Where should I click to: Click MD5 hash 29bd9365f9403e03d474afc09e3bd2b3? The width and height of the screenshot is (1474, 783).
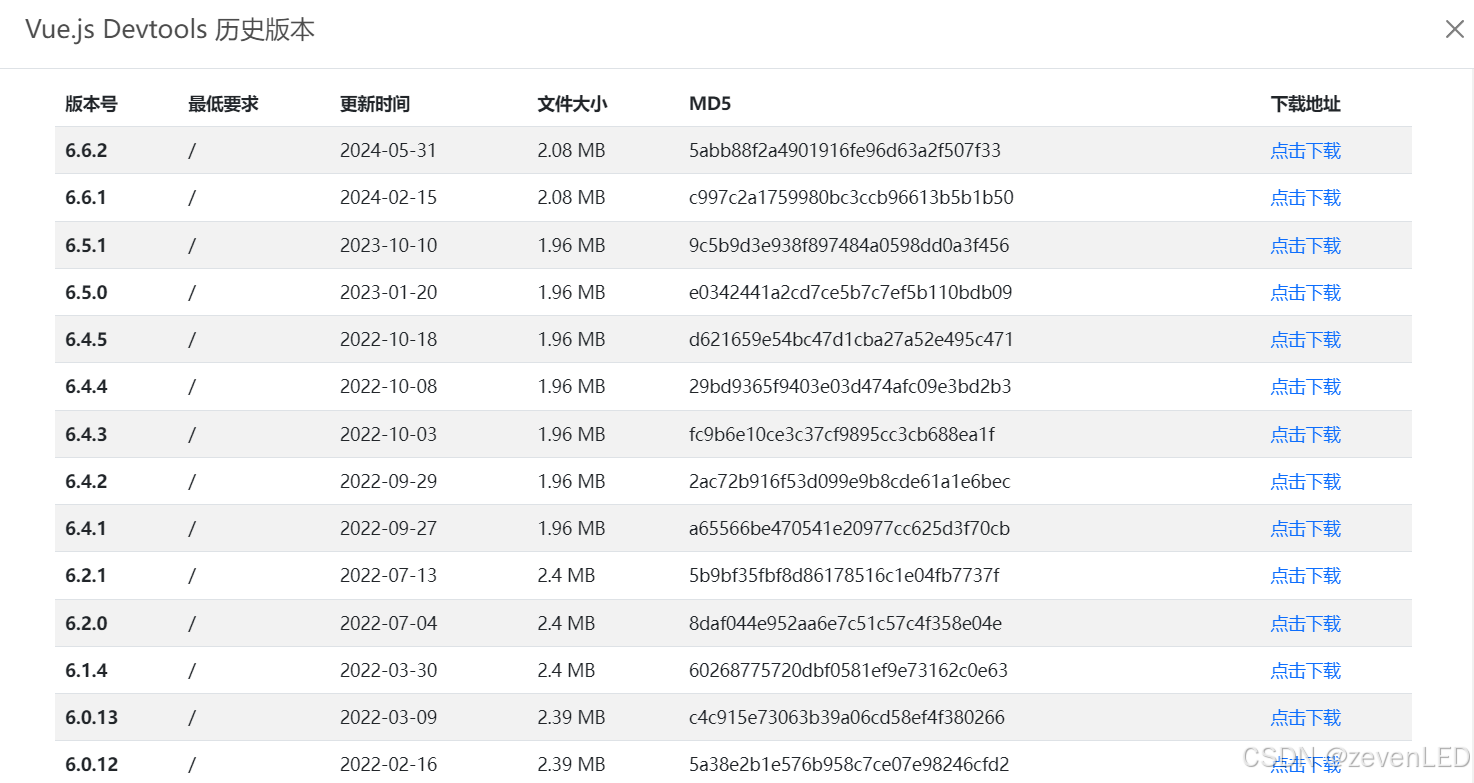point(850,387)
